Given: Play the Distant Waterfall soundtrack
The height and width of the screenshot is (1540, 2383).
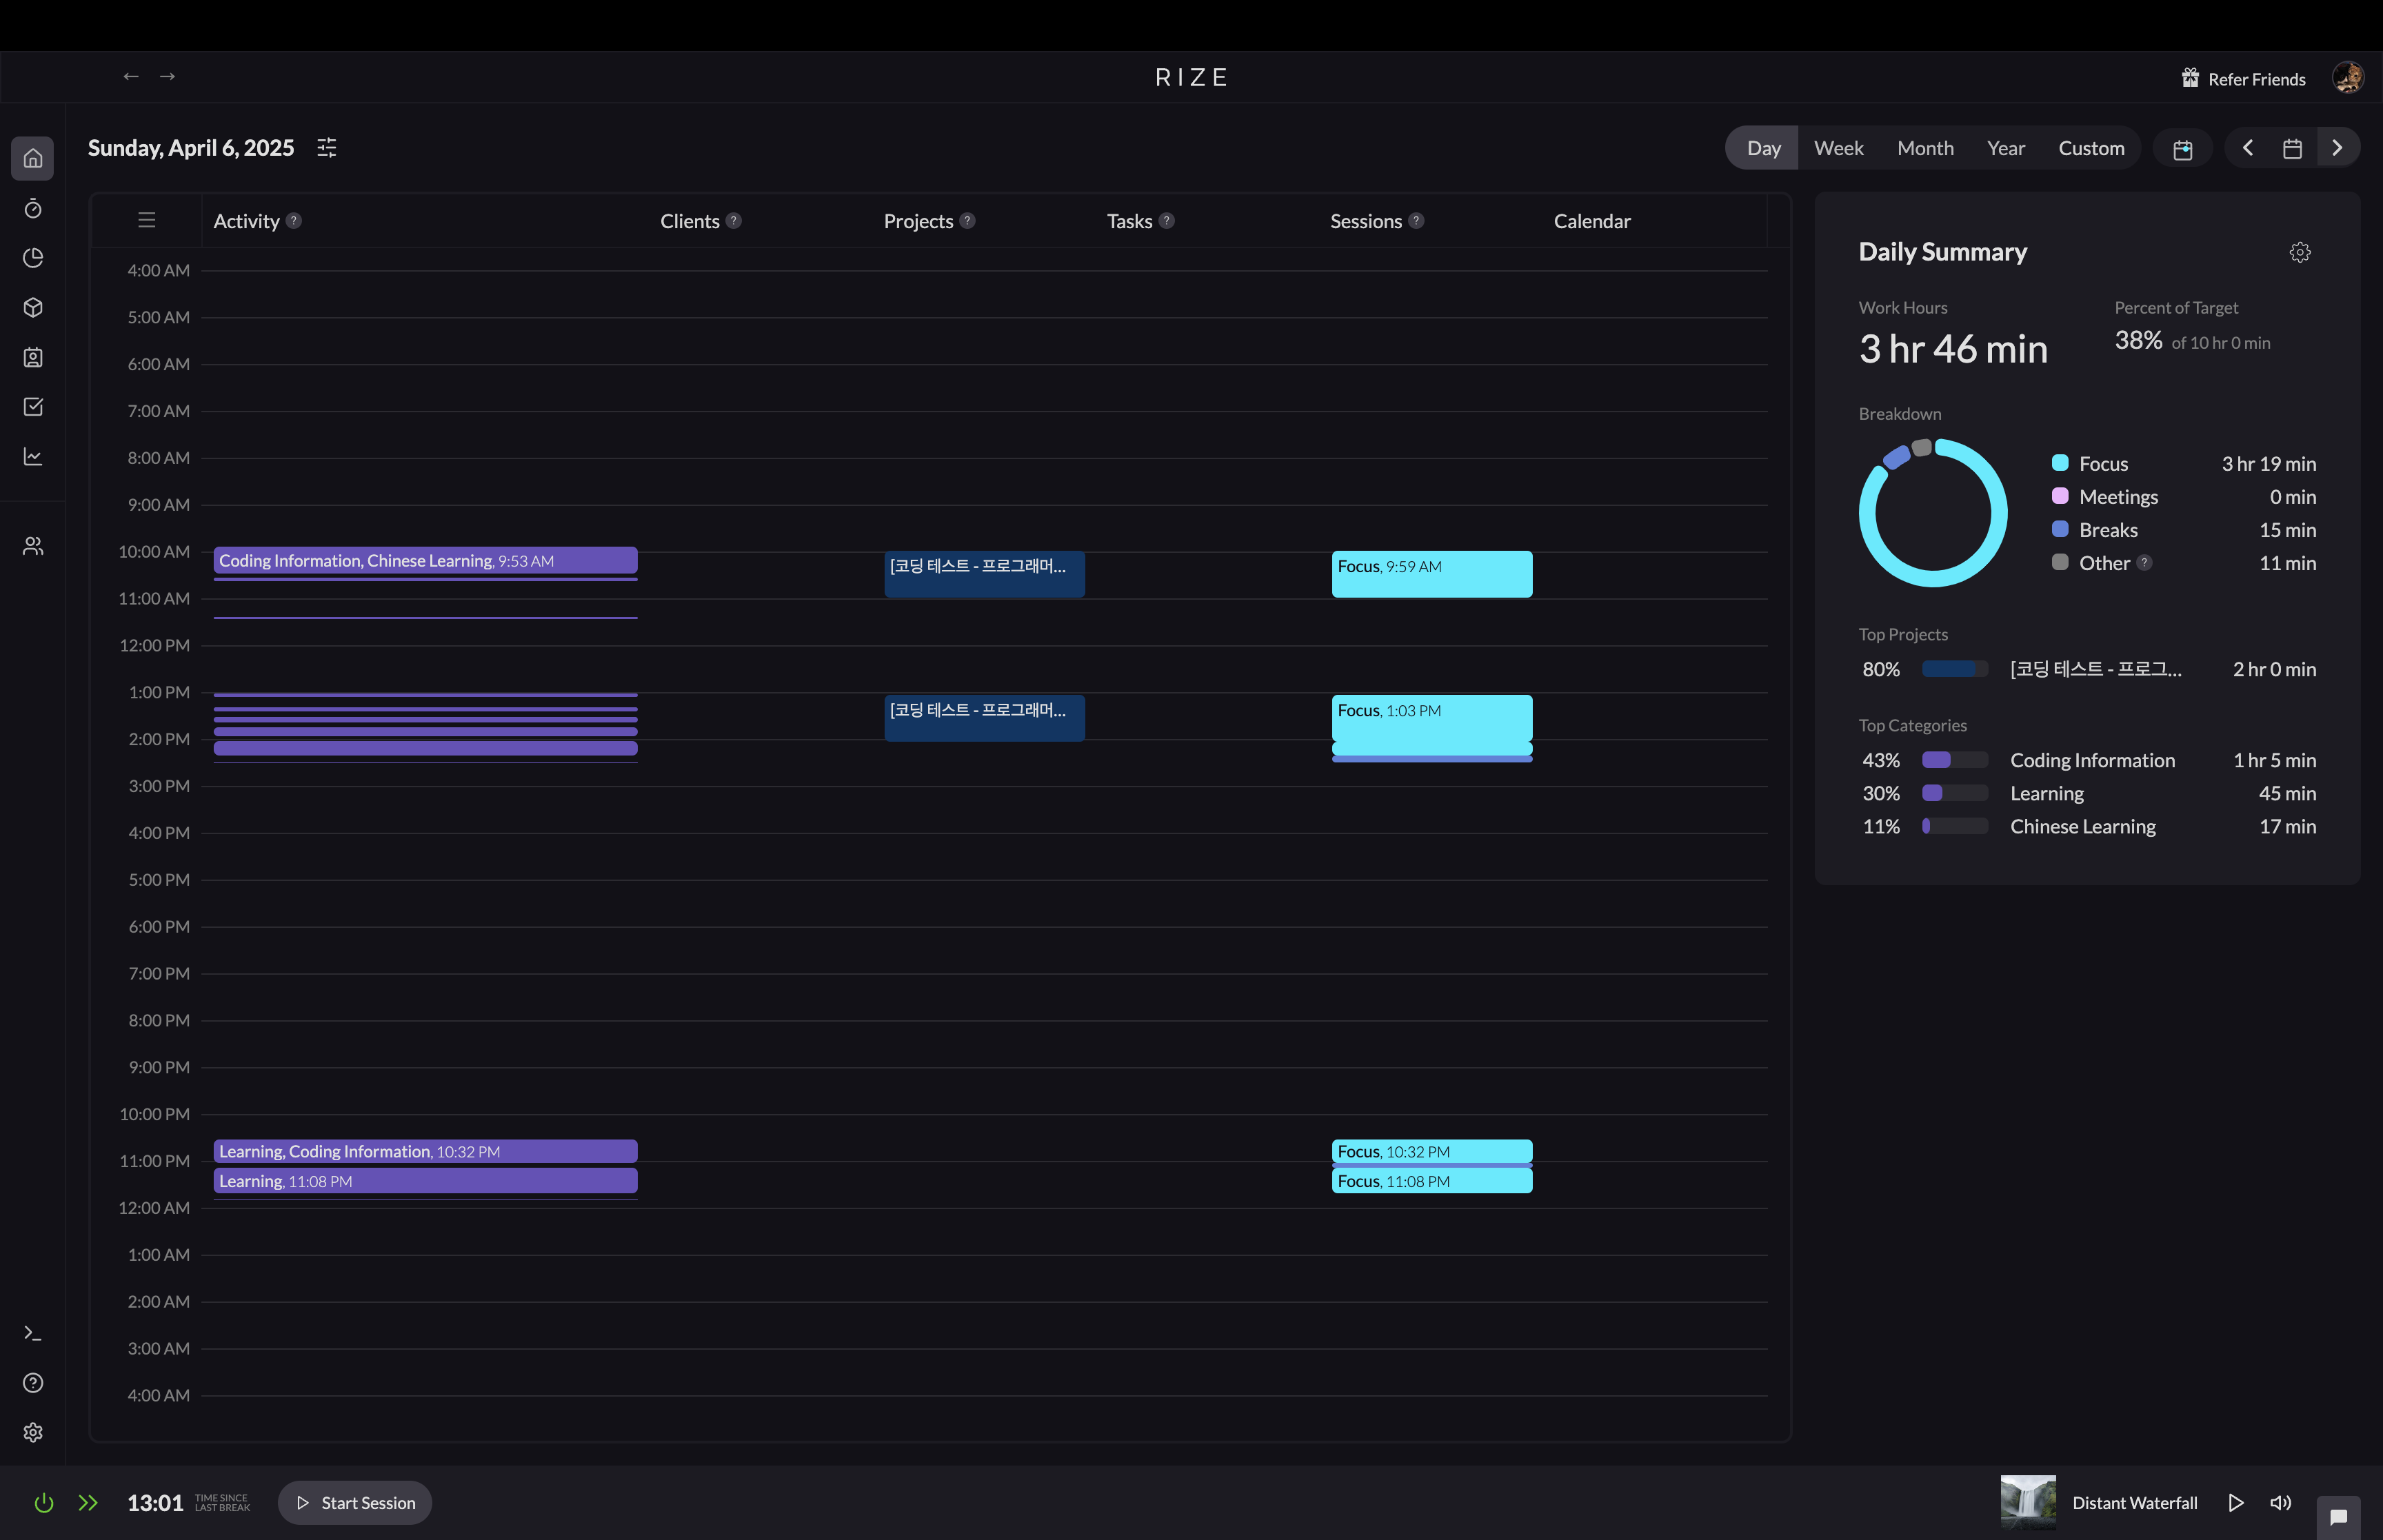Looking at the screenshot, I should (2236, 1503).
